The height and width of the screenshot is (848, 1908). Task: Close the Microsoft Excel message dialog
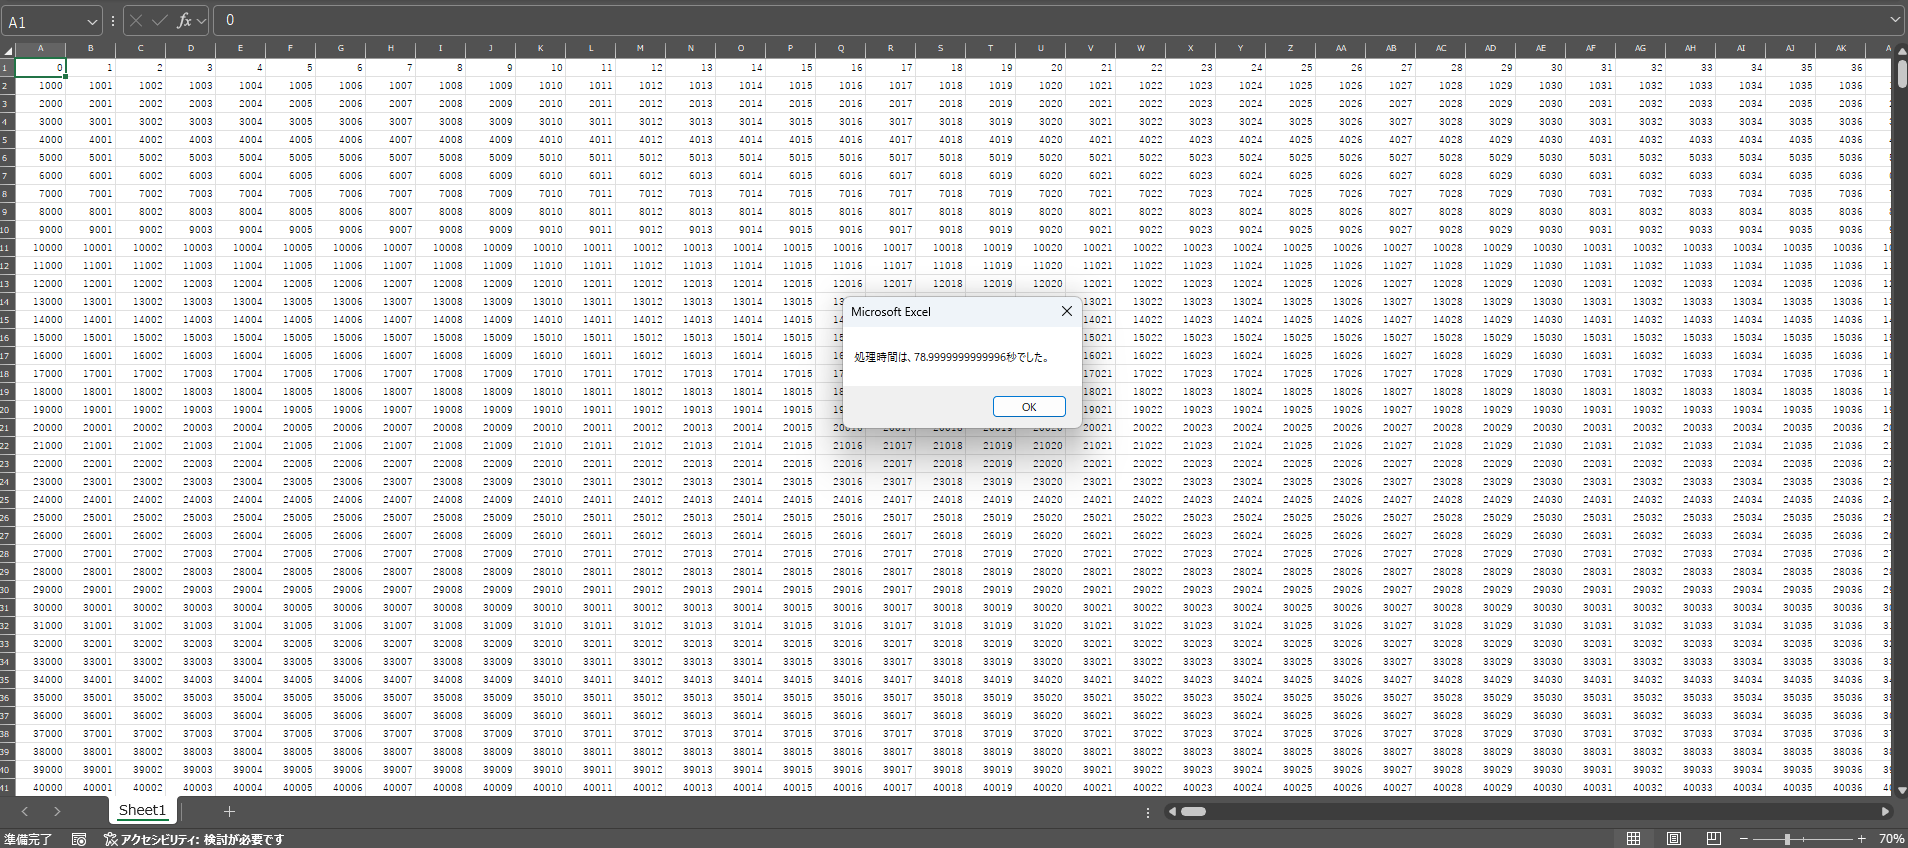click(1066, 311)
